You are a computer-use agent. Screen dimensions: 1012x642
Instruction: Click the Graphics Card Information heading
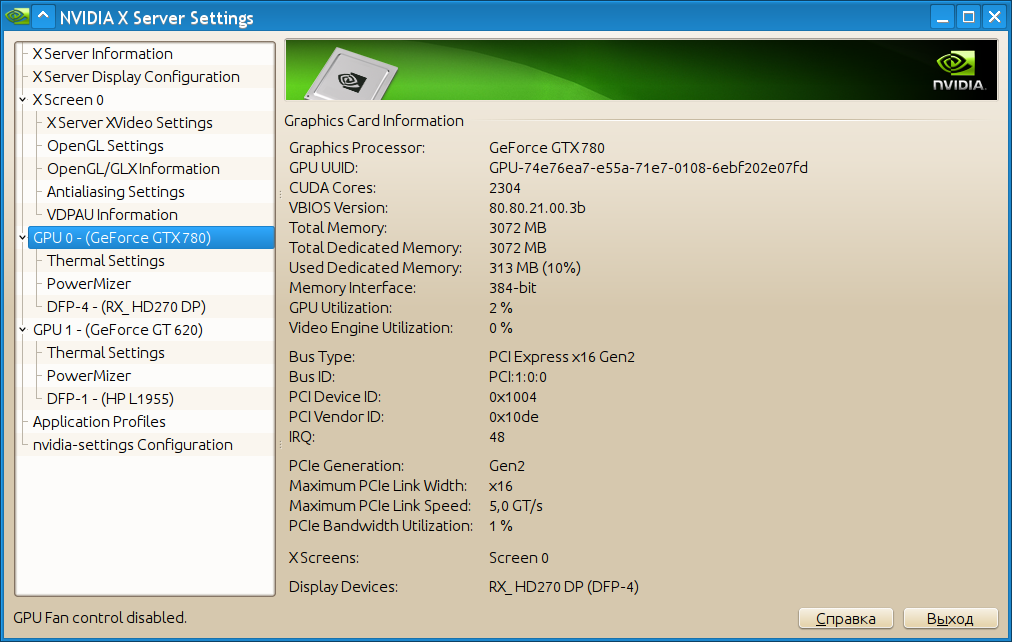(x=374, y=121)
